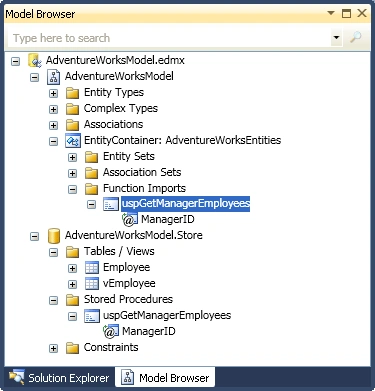
Task: Select the 'Associations' label
Action: pyautogui.click(x=113, y=124)
